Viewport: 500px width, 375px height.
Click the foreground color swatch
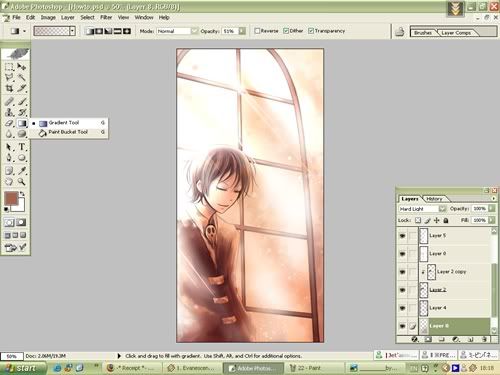click(11, 199)
